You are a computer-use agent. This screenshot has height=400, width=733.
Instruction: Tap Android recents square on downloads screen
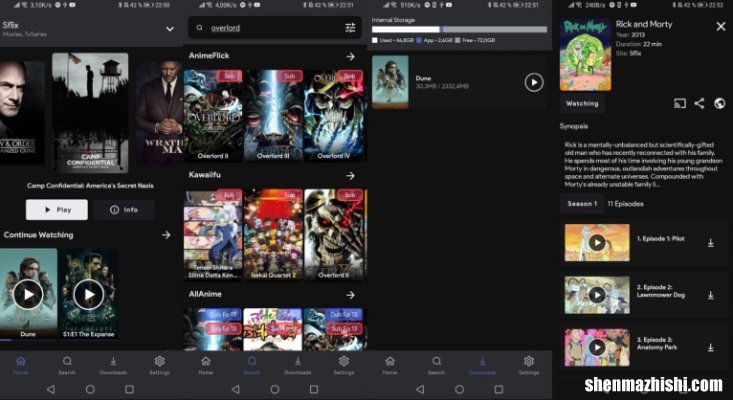click(499, 389)
